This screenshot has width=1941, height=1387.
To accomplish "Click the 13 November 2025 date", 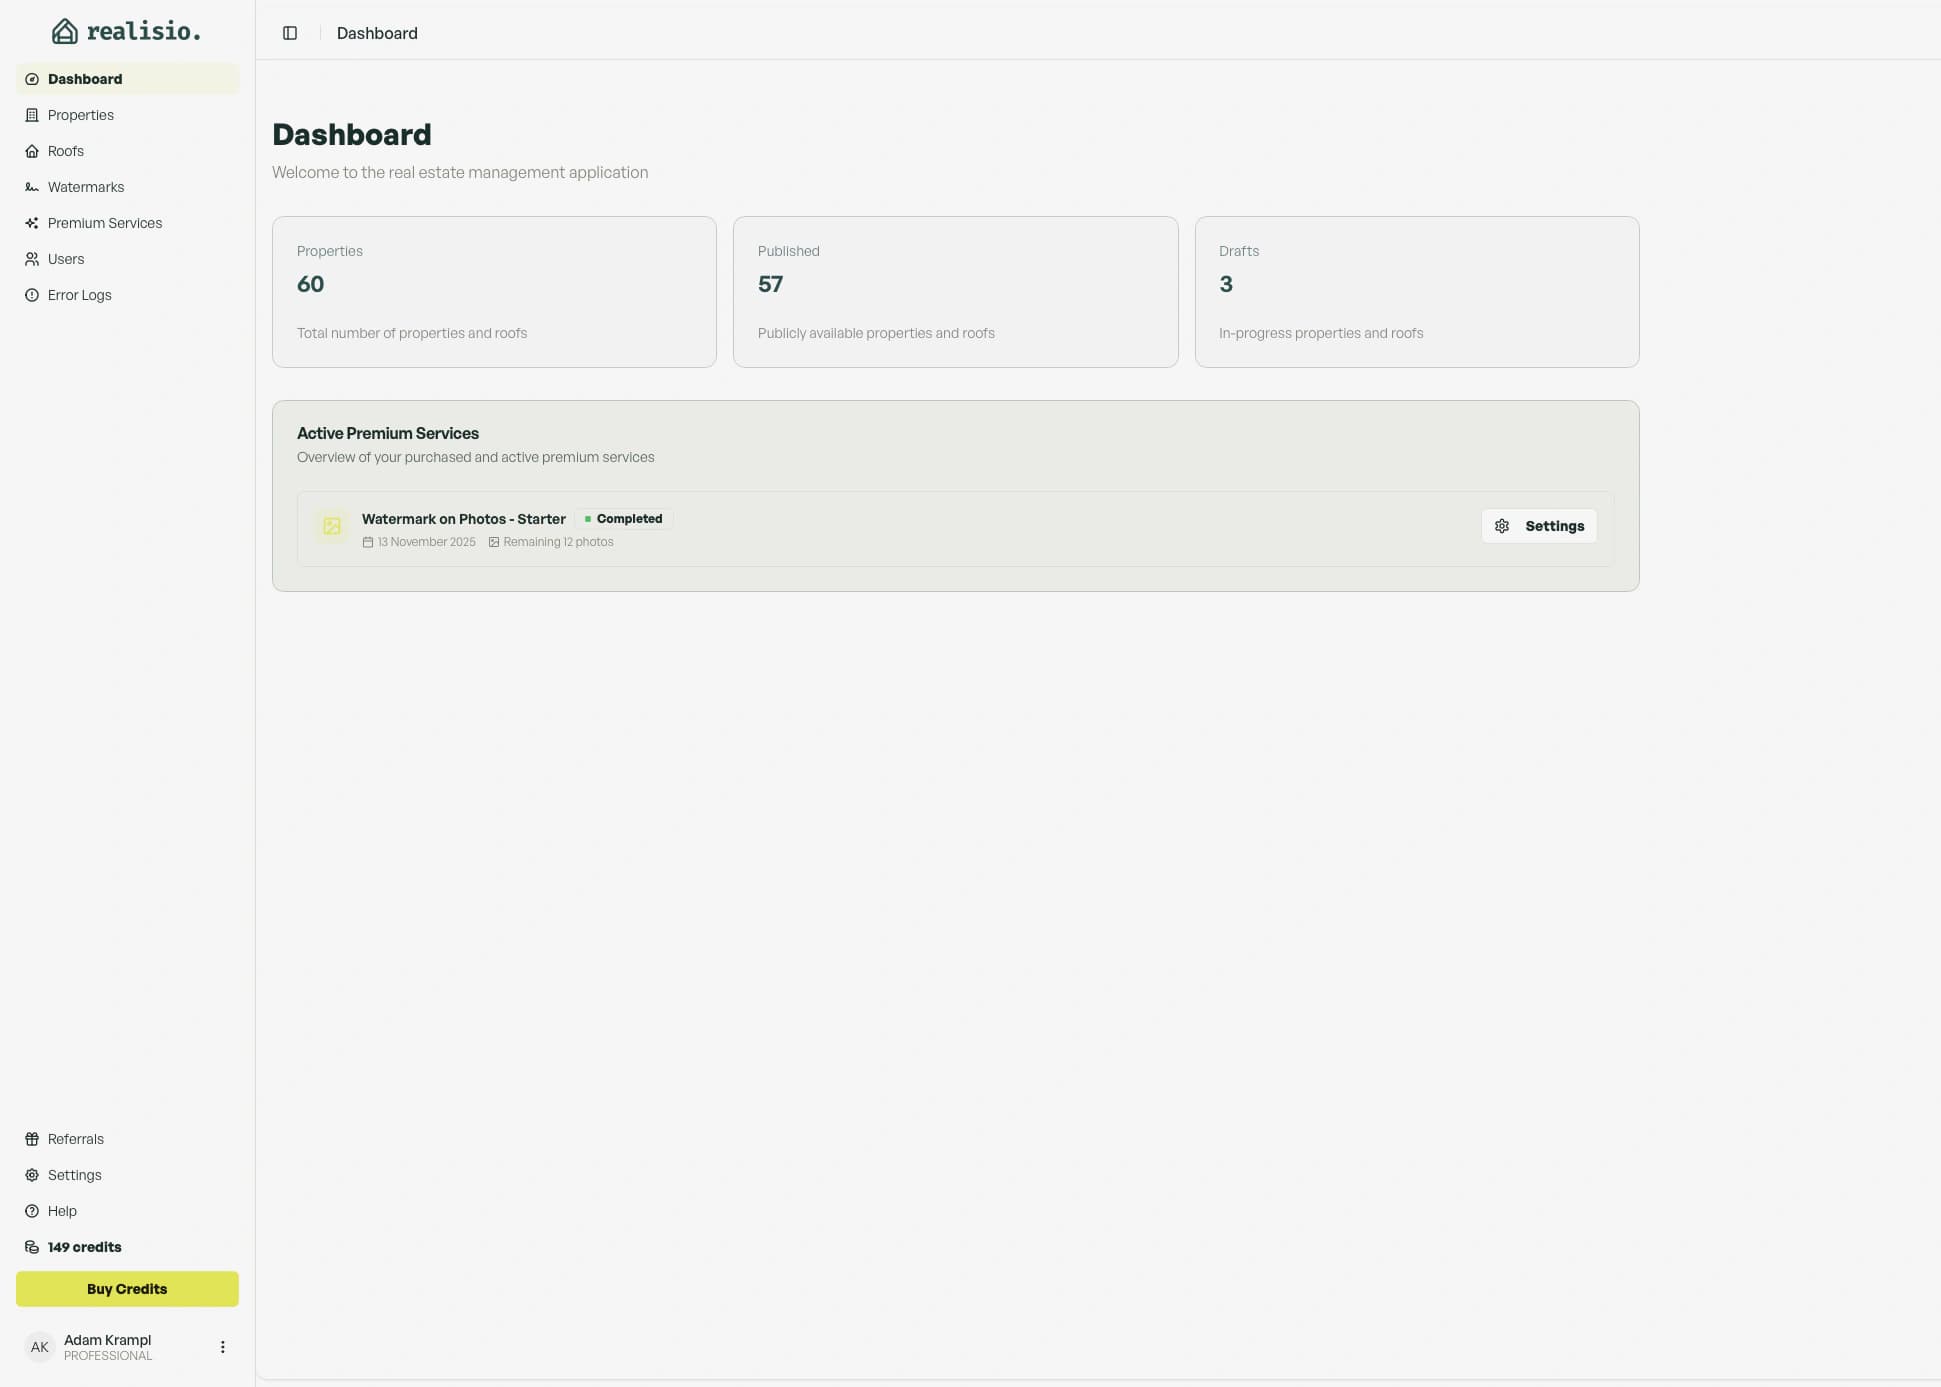I will (x=427, y=542).
